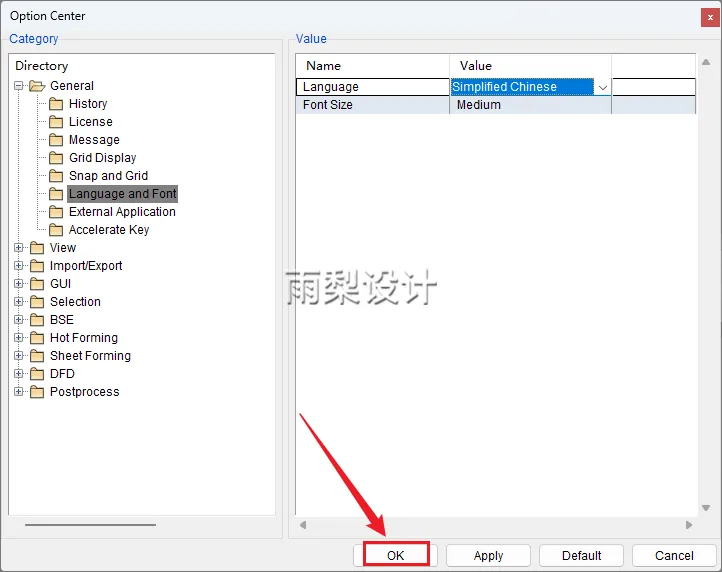
Task: Confirm settings with OK button
Action: [x=396, y=555]
